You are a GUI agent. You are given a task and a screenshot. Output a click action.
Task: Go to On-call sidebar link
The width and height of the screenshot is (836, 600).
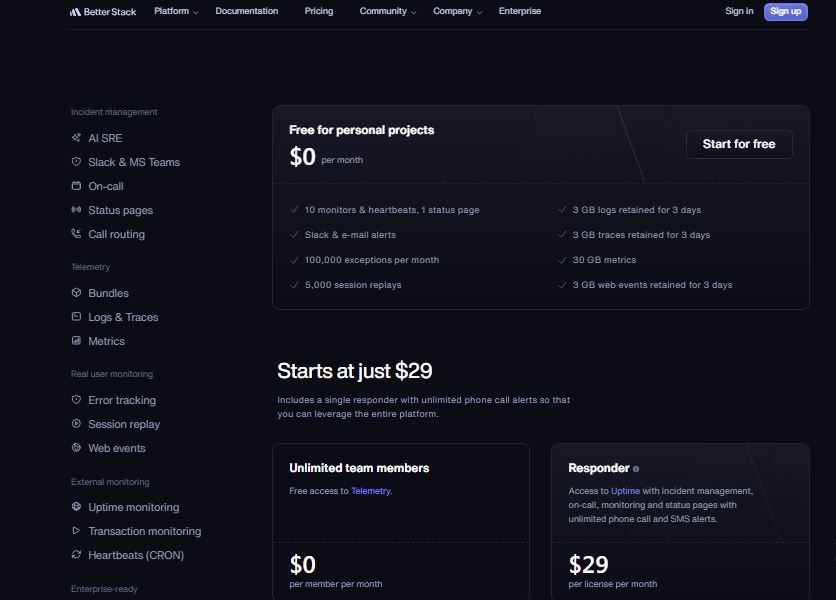[106, 186]
